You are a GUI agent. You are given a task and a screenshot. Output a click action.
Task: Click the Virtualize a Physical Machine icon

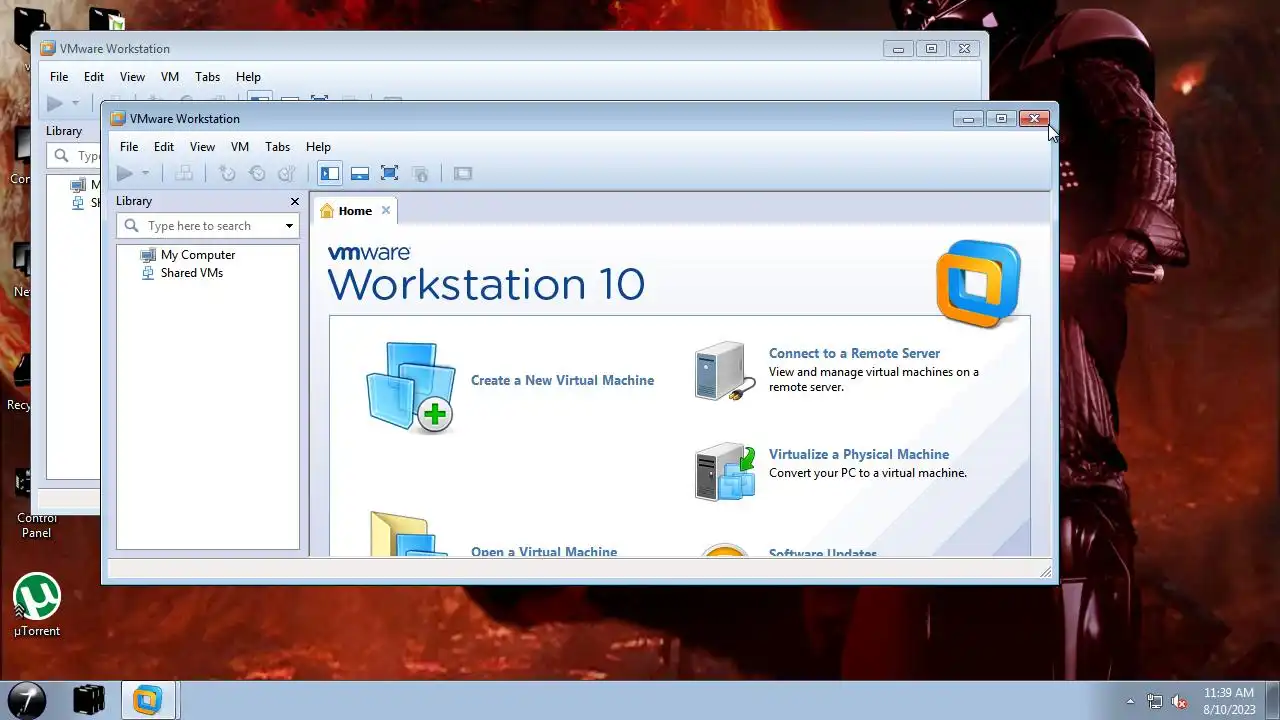725,471
